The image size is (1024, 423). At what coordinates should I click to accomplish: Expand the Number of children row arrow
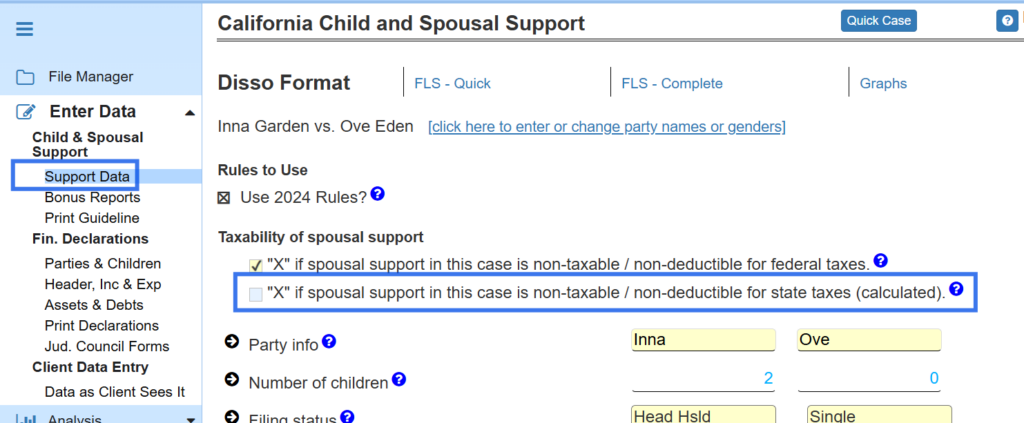[x=231, y=380]
